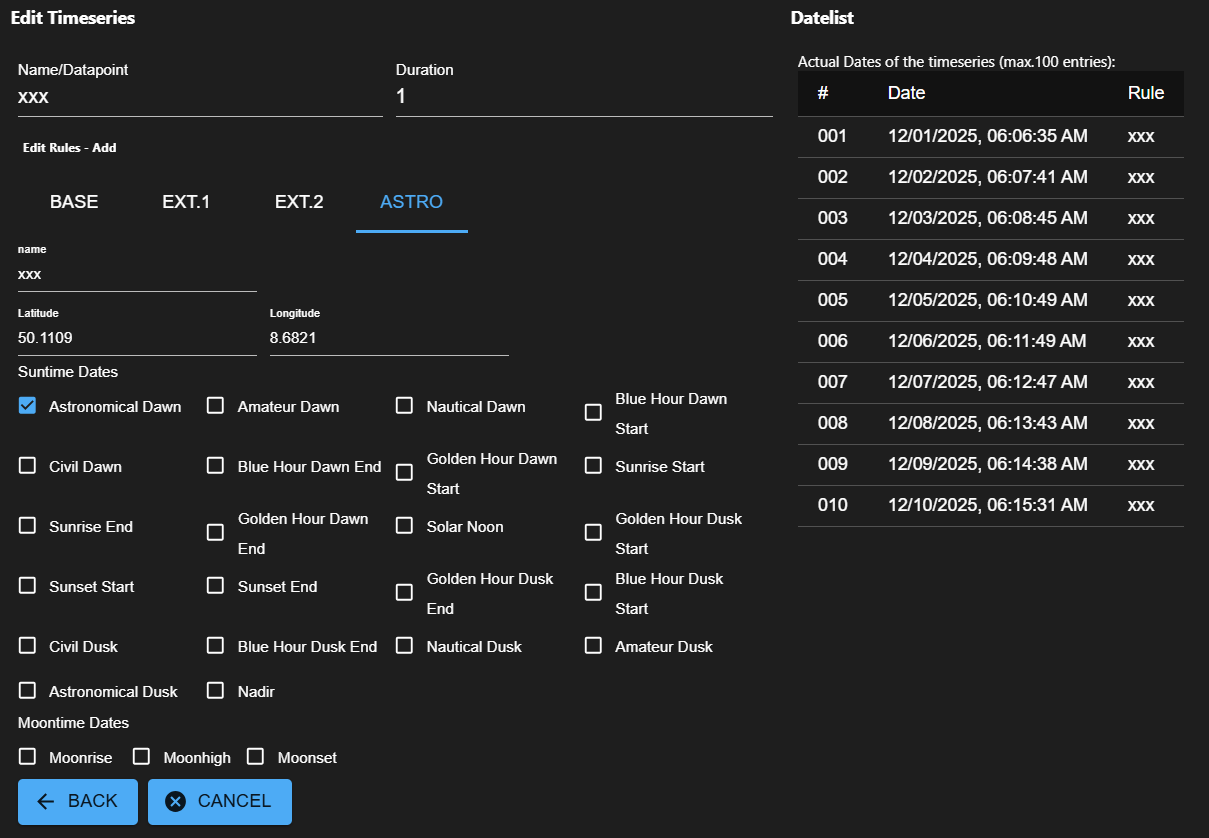Toggle the Civil Dusk checkbox

point(28,645)
